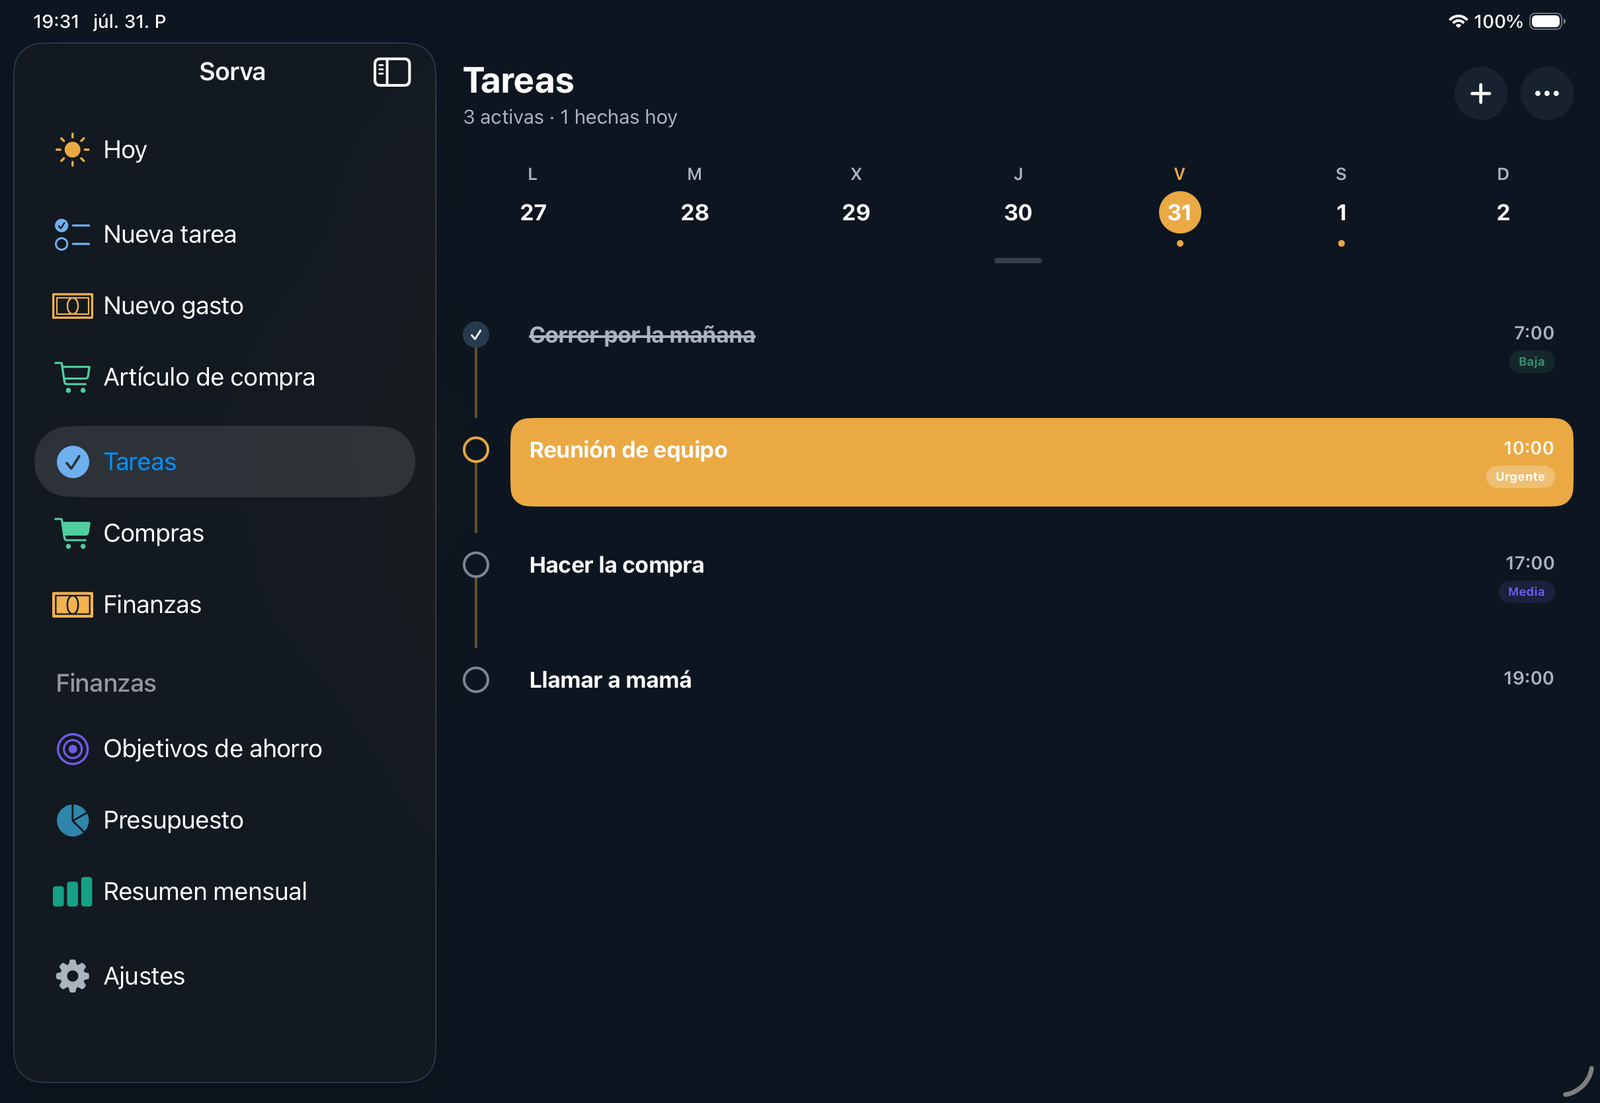The width and height of the screenshot is (1600, 1103).
Task: Open the Hoy section
Action: [225, 150]
